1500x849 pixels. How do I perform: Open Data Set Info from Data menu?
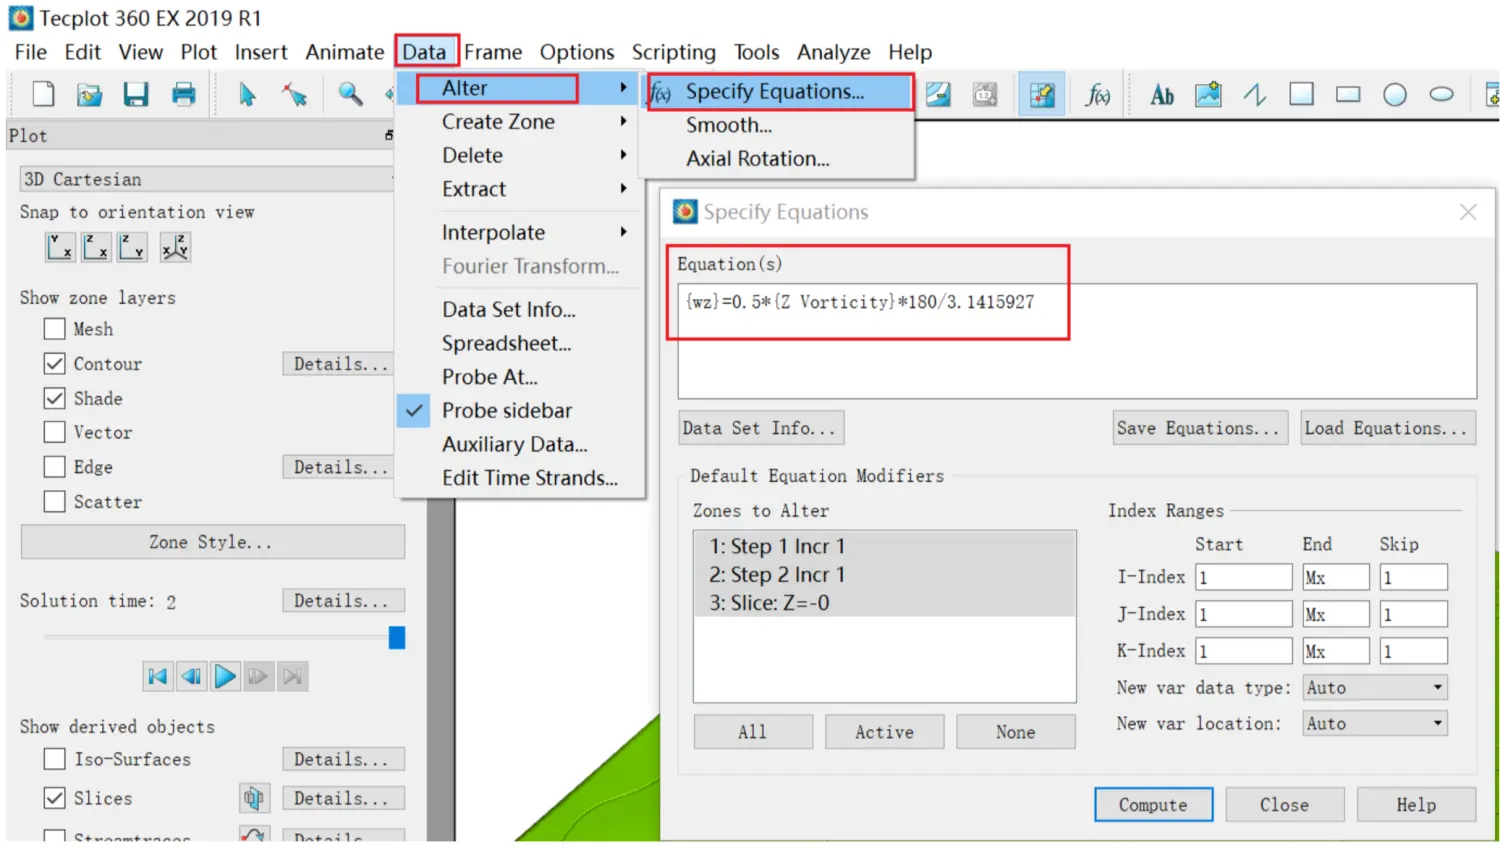[x=519, y=310]
